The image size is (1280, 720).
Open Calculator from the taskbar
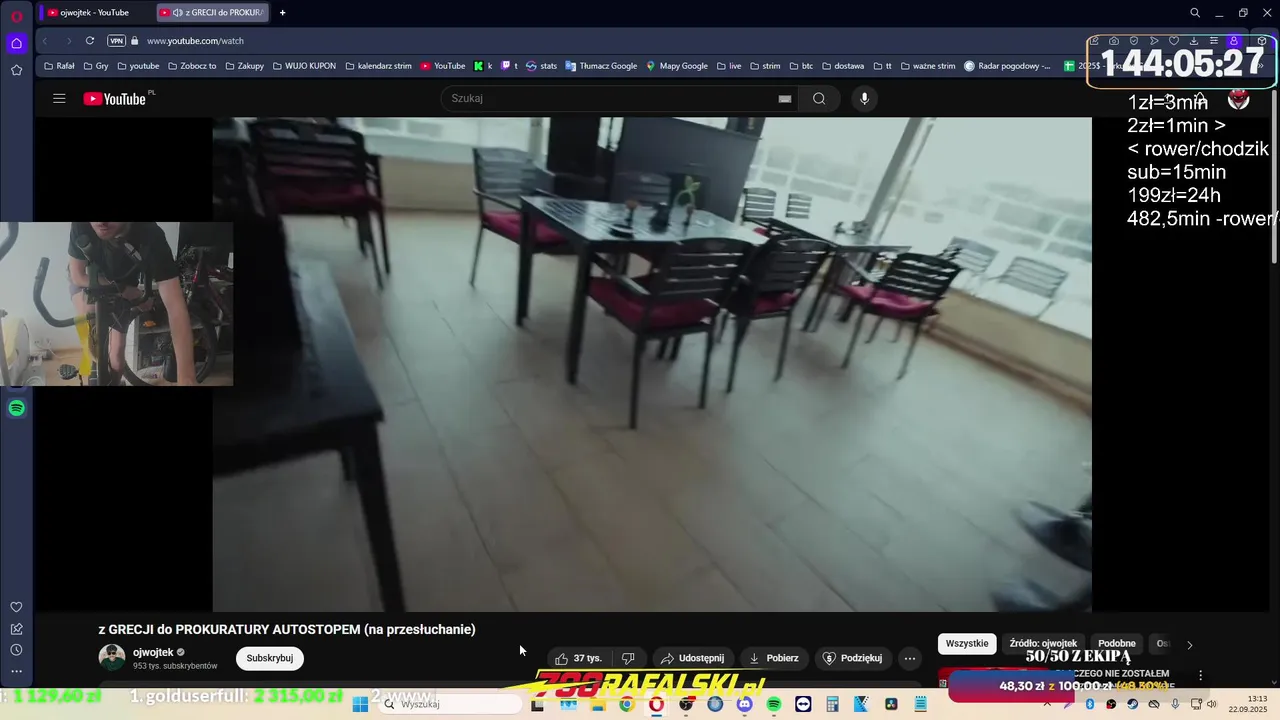click(x=832, y=704)
